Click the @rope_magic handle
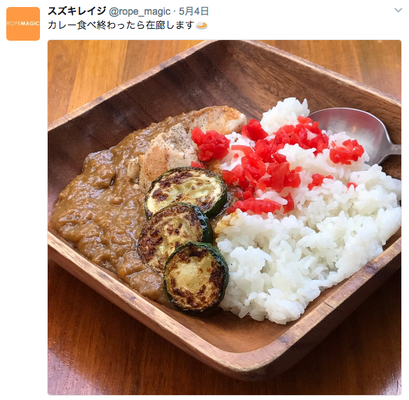Screen dimensions: 409x400 pos(140,12)
